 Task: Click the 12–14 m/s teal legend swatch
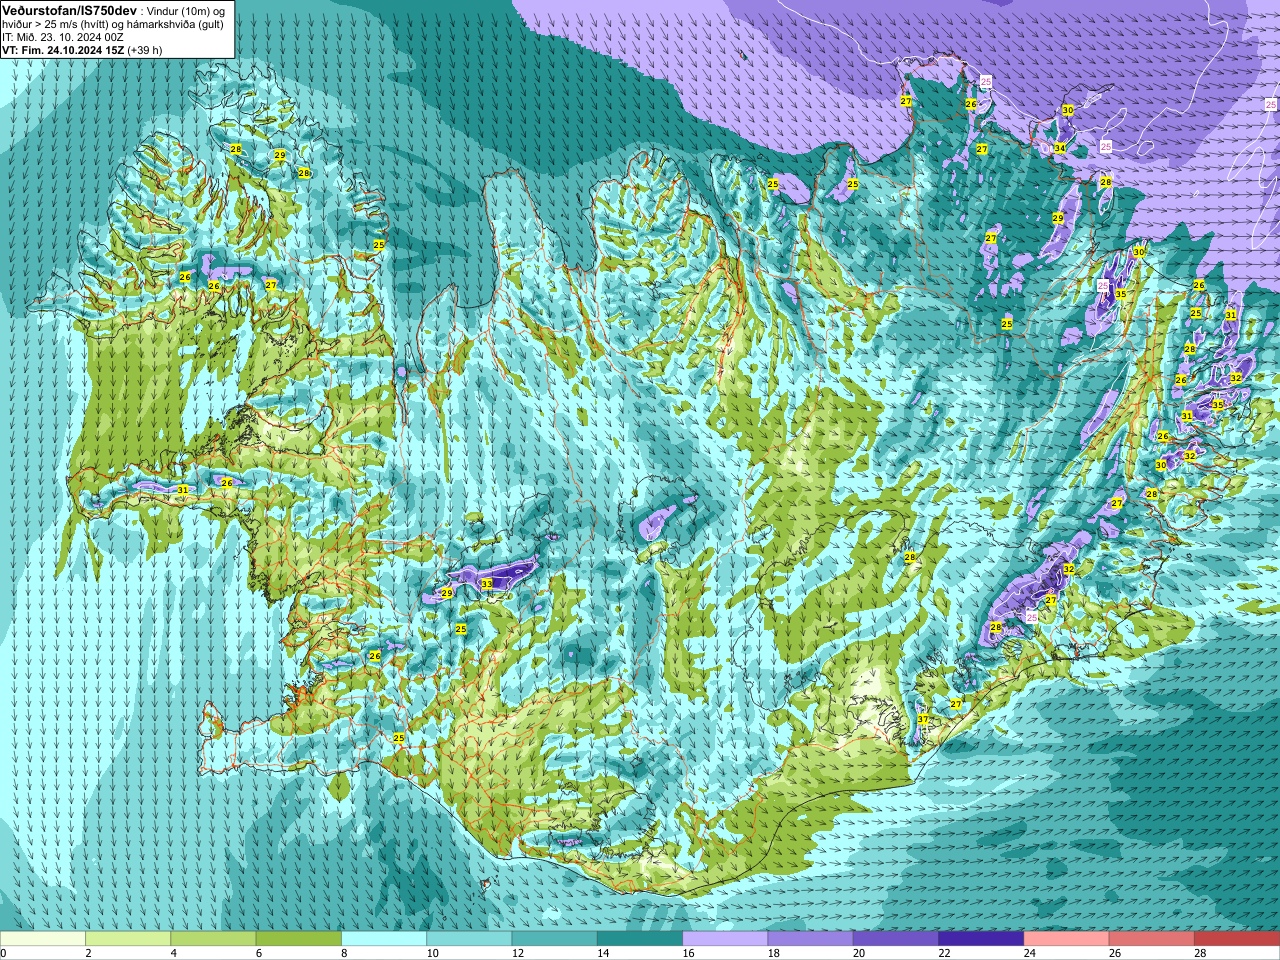click(555, 938)
